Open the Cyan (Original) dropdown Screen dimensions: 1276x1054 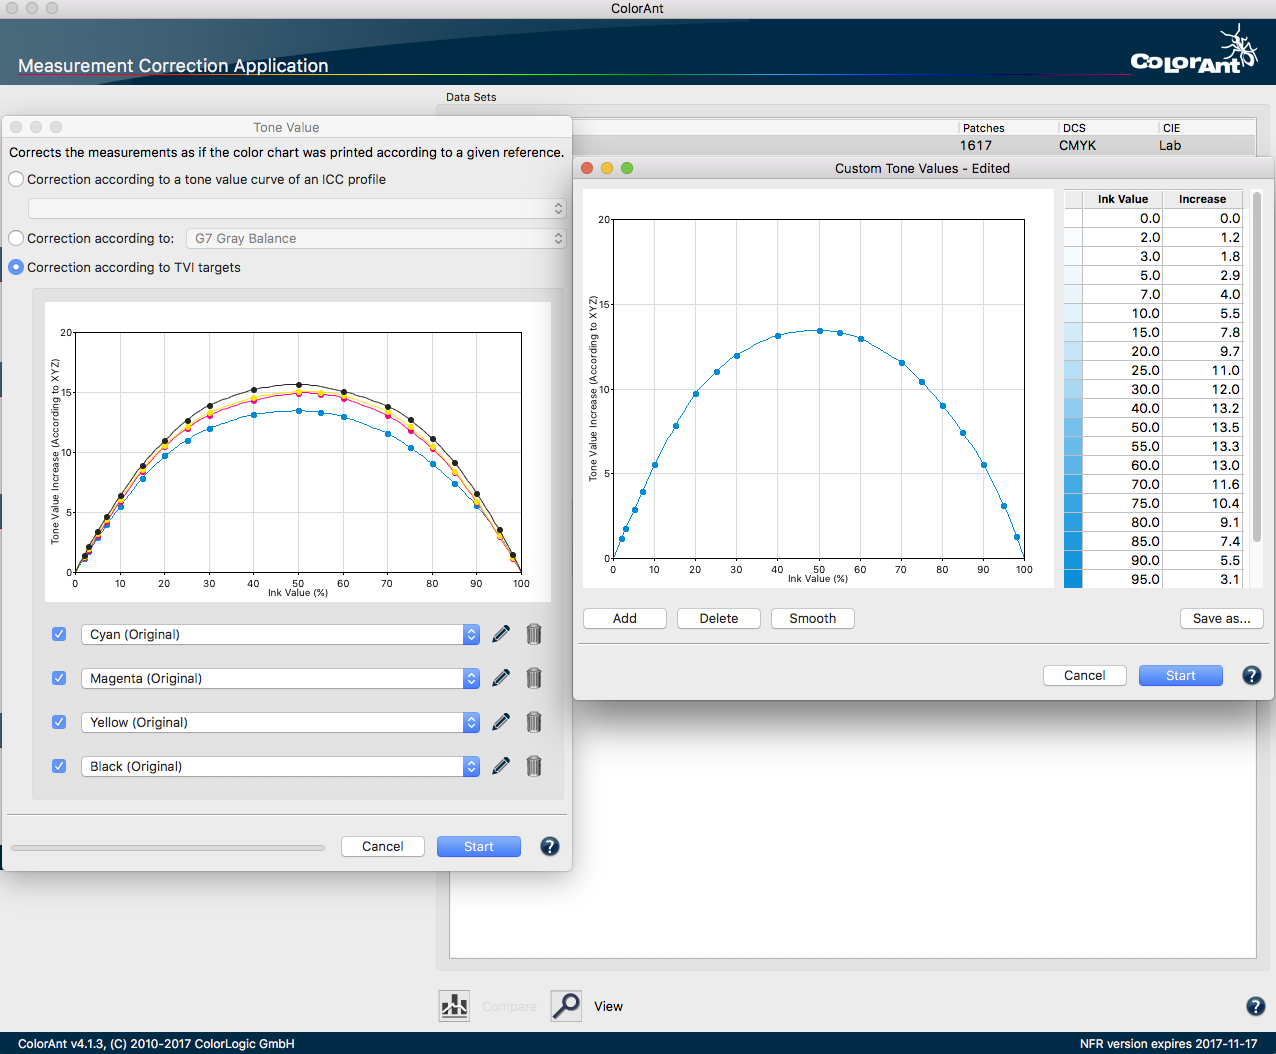(x=280, y=634)
